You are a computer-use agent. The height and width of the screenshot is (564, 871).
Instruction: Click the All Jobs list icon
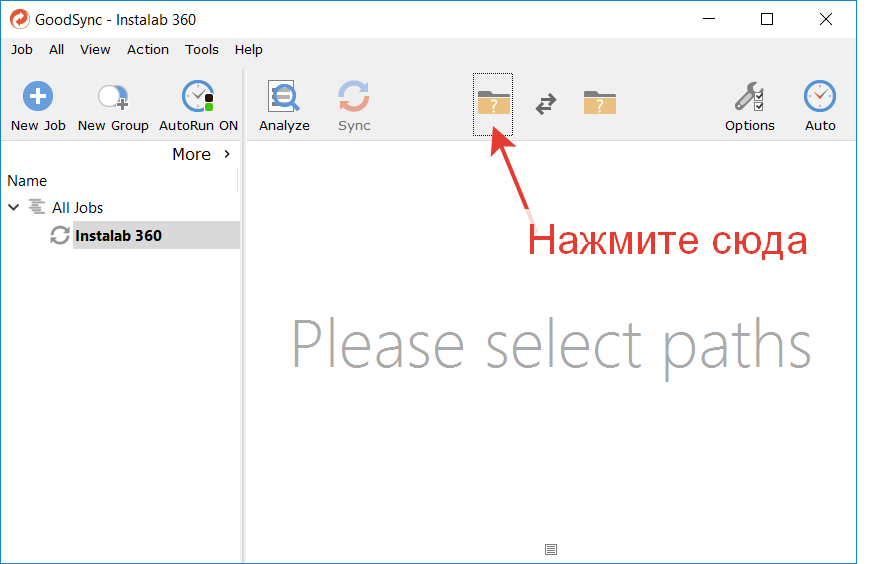point(37,207)
